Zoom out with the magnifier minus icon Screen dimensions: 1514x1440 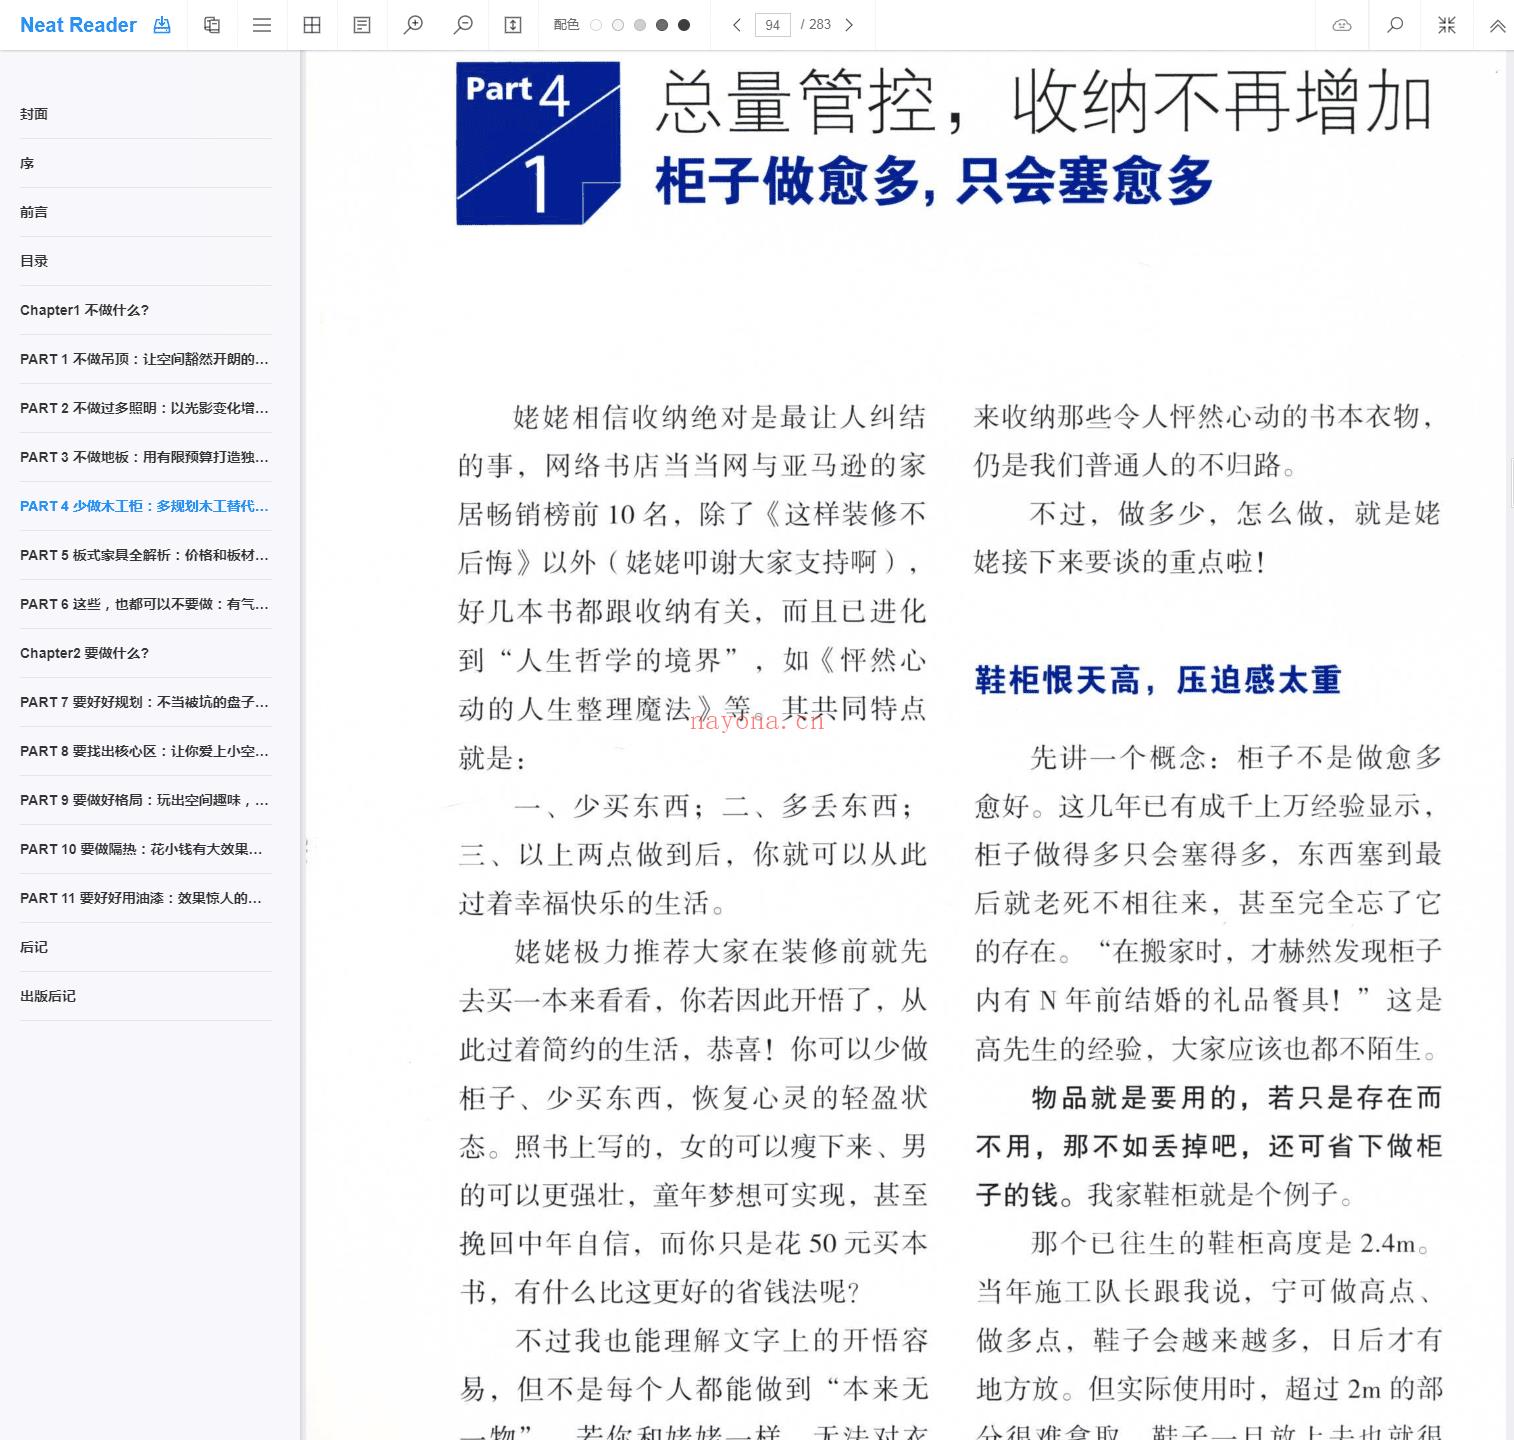click(463, 25)
